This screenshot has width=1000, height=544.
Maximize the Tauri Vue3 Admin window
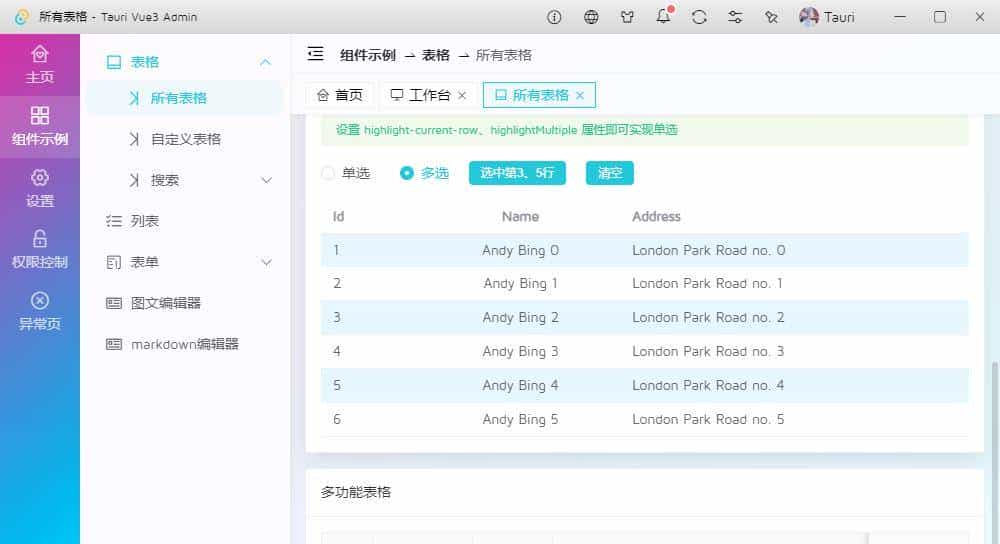pyautogui.click(x=939, y=17)
